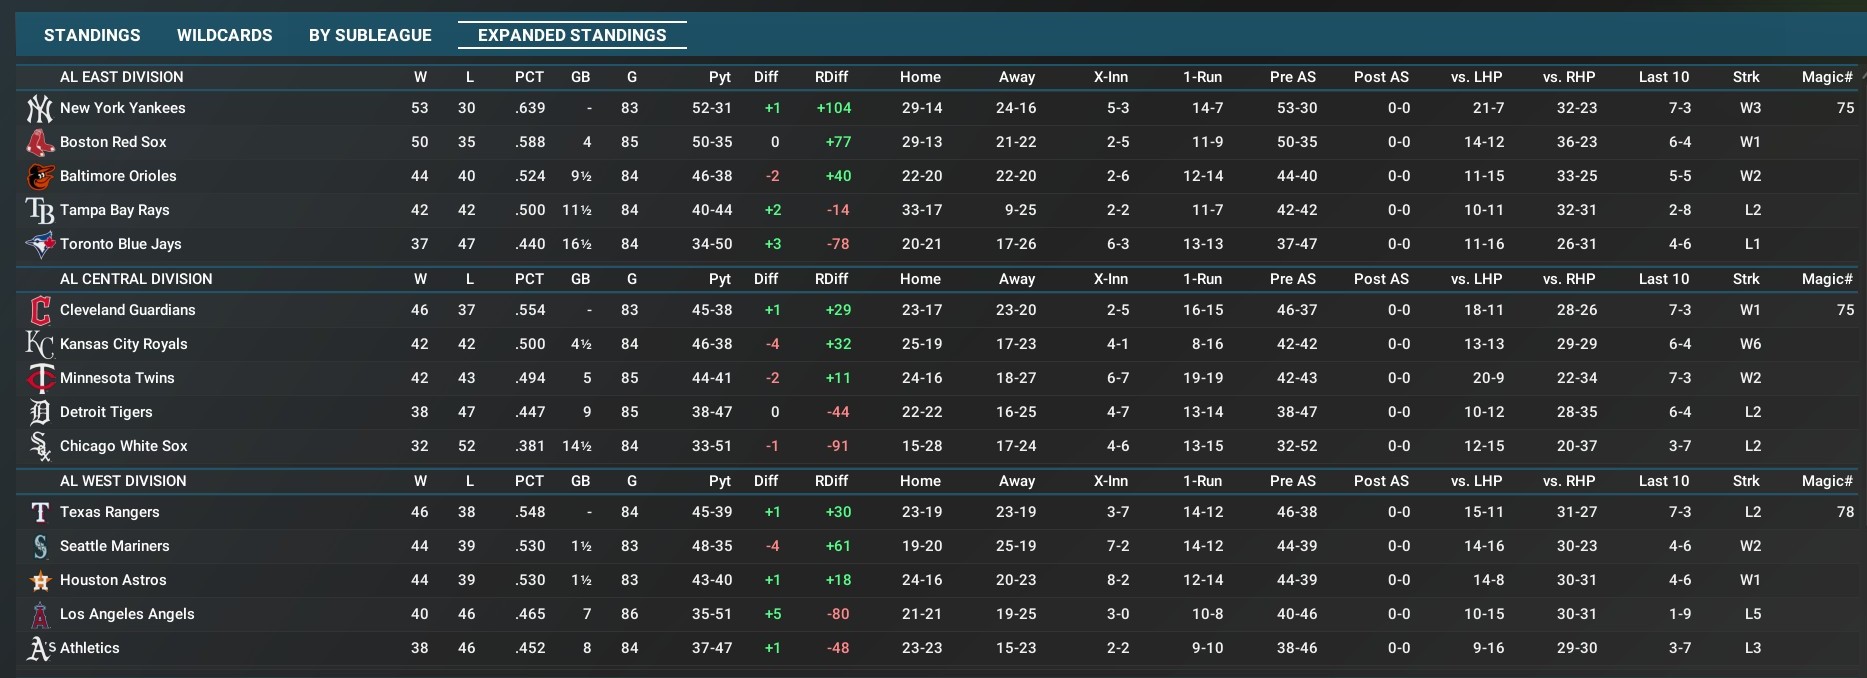The width and height of the screenshot is (1867, 678).
Task: Open the Chicago White Sox team link
Action: click(x=123, y=446)
